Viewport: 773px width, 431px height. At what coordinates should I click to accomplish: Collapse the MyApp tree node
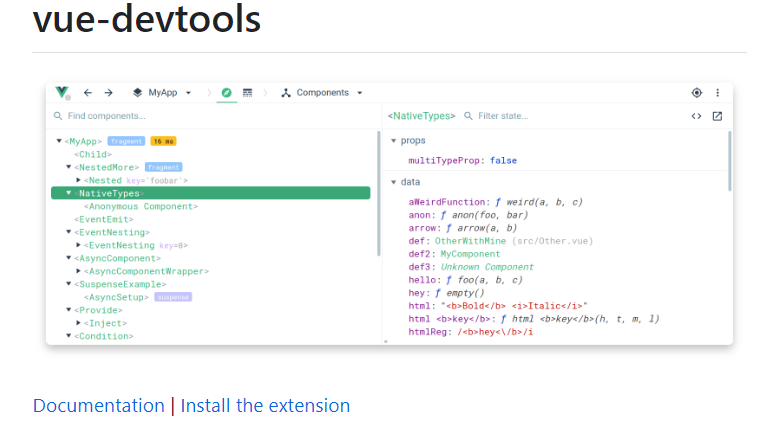click(x=59, y=141)
